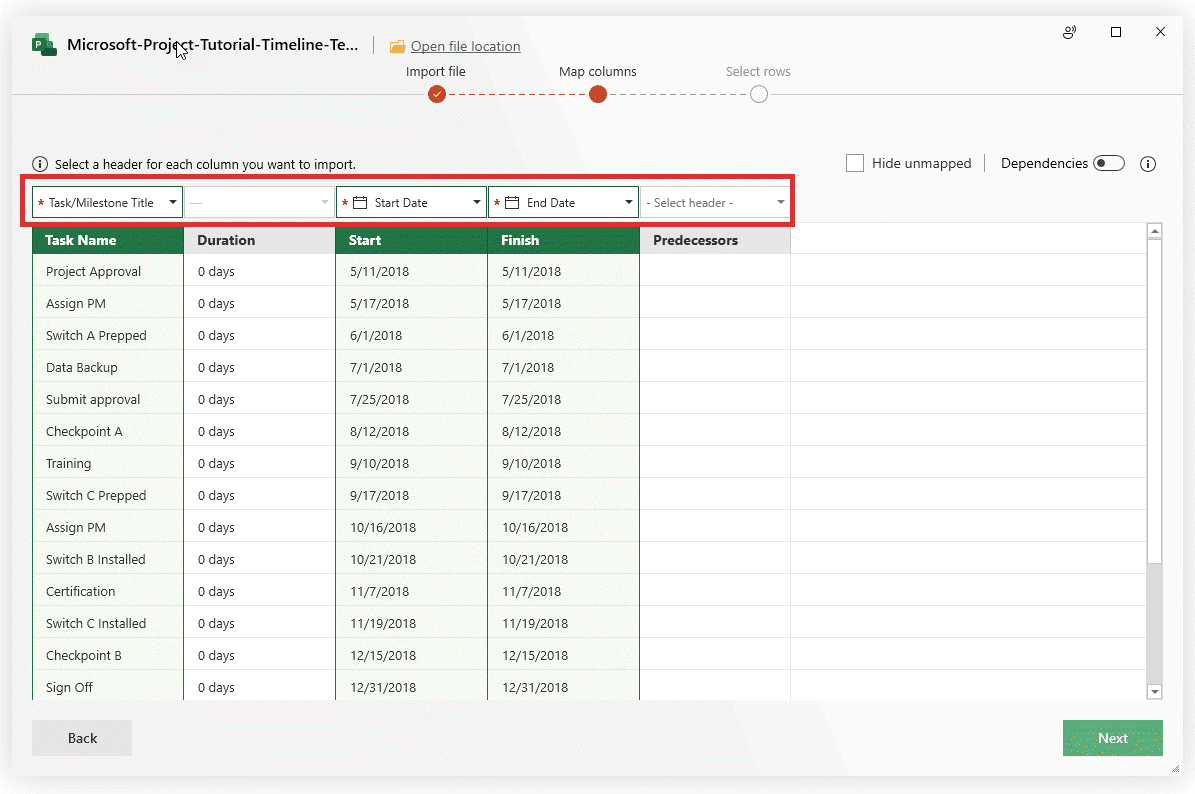
Task: Click the info icon next to Dependencies
Action: click(x=1148, y=163)
